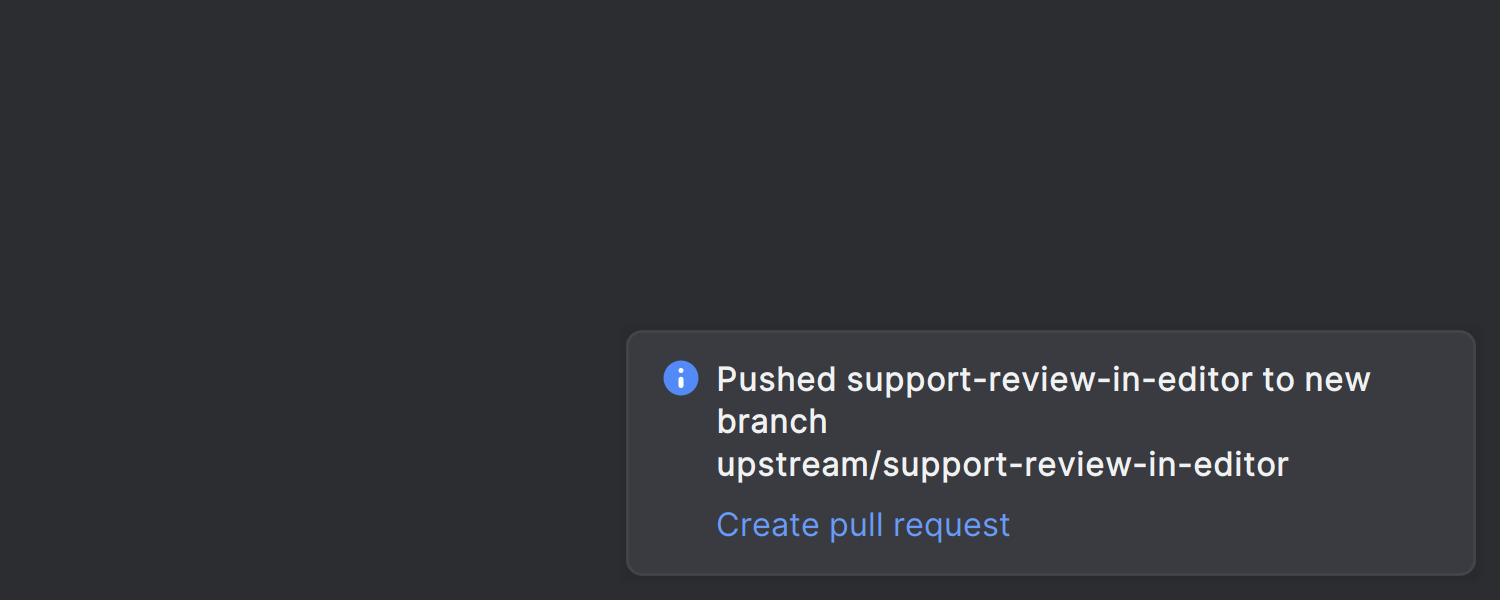
Task: Click the empty dark area left of the notification
Action: [300, 450]
